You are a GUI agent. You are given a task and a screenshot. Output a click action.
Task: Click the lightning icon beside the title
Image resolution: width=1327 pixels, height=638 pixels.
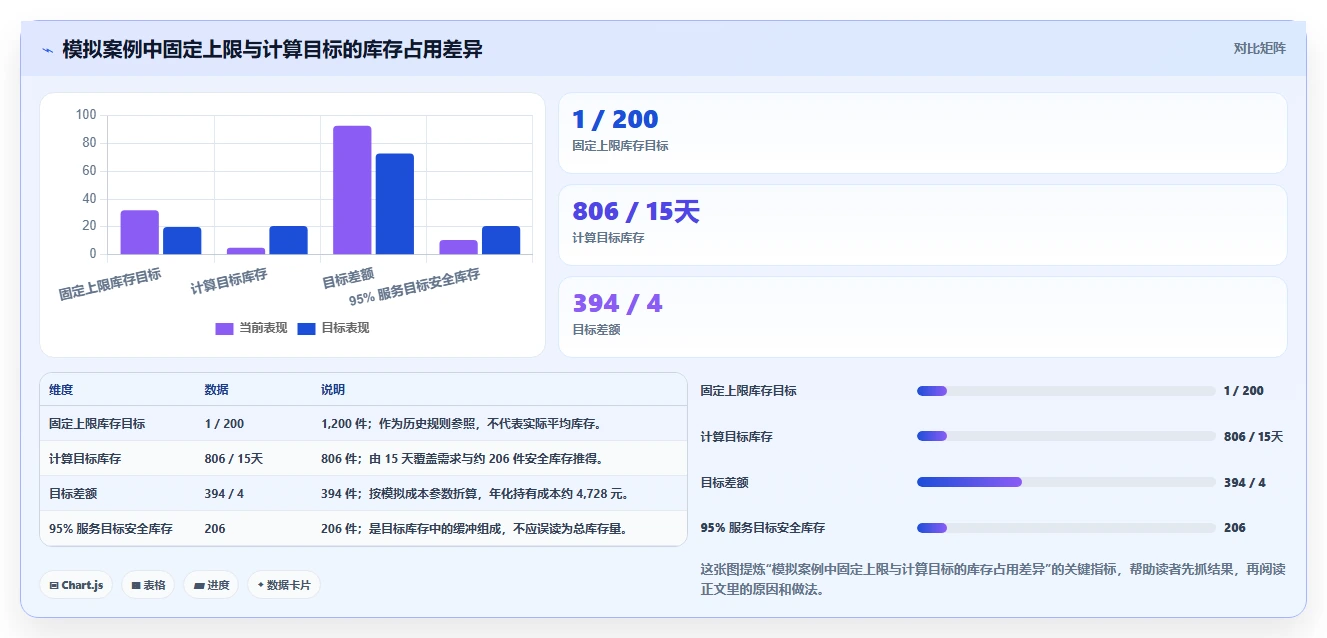click(x=47, y=50)
